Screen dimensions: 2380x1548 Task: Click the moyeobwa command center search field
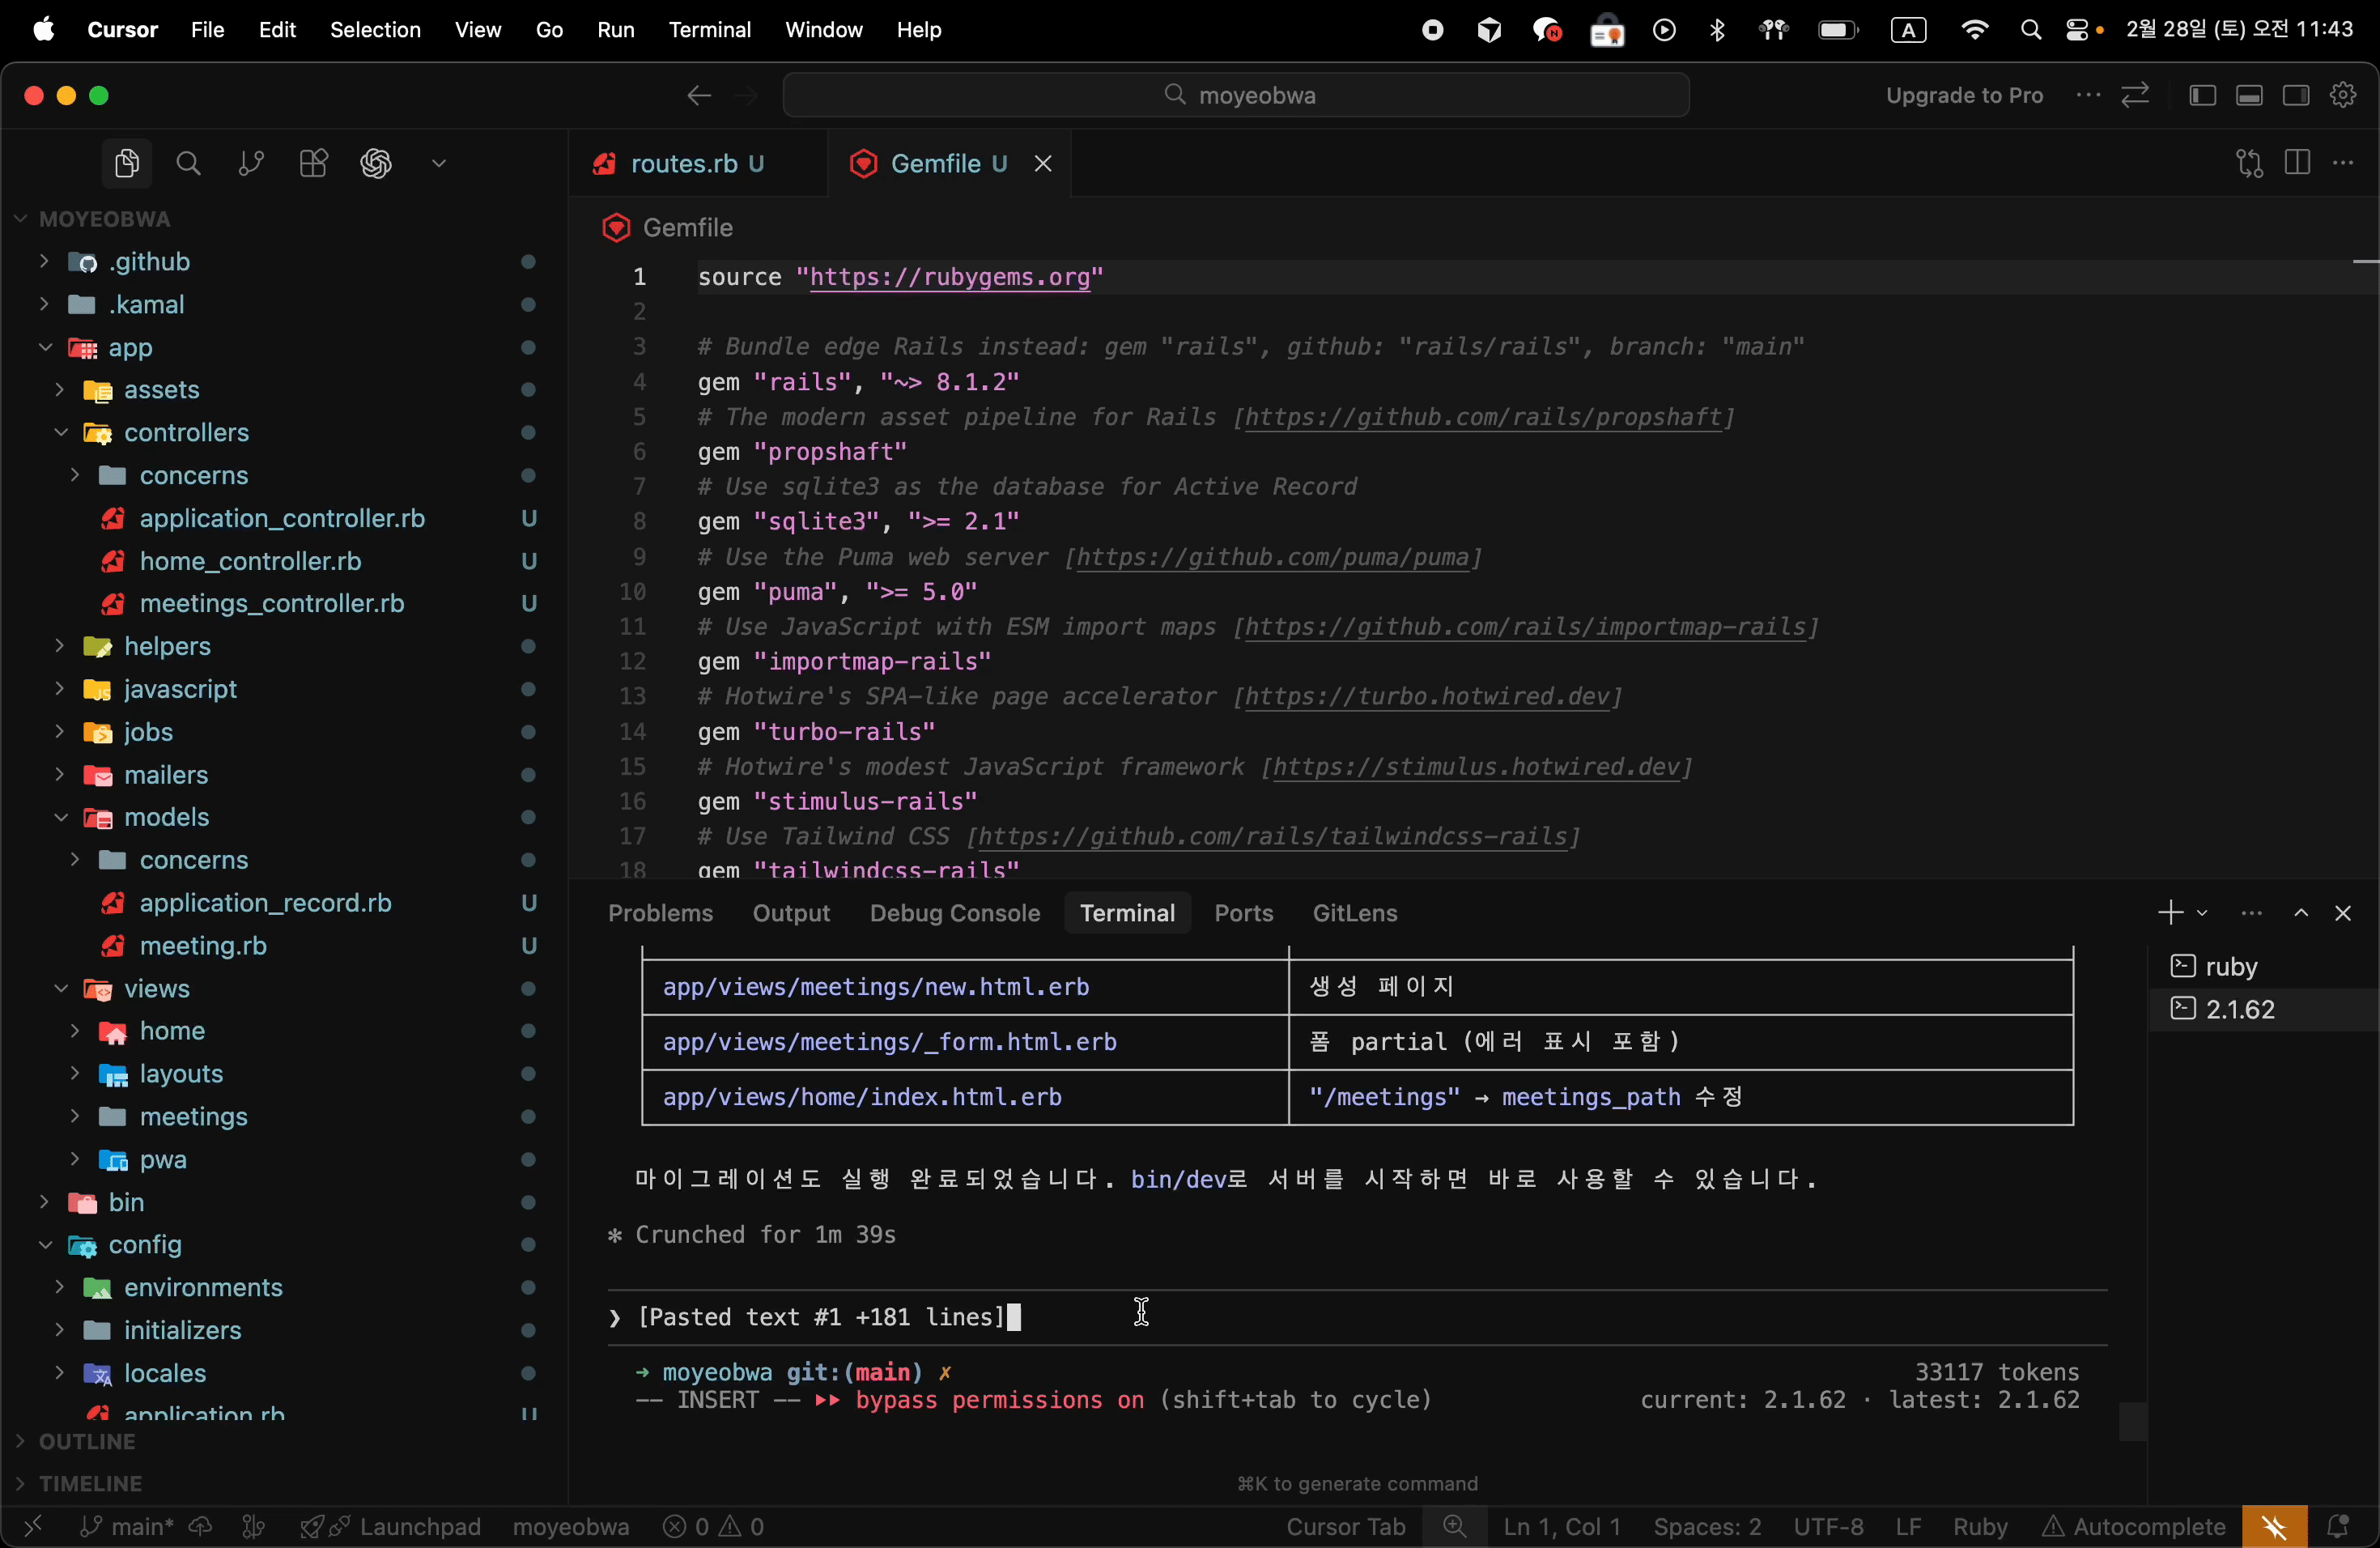point(1236,95)
